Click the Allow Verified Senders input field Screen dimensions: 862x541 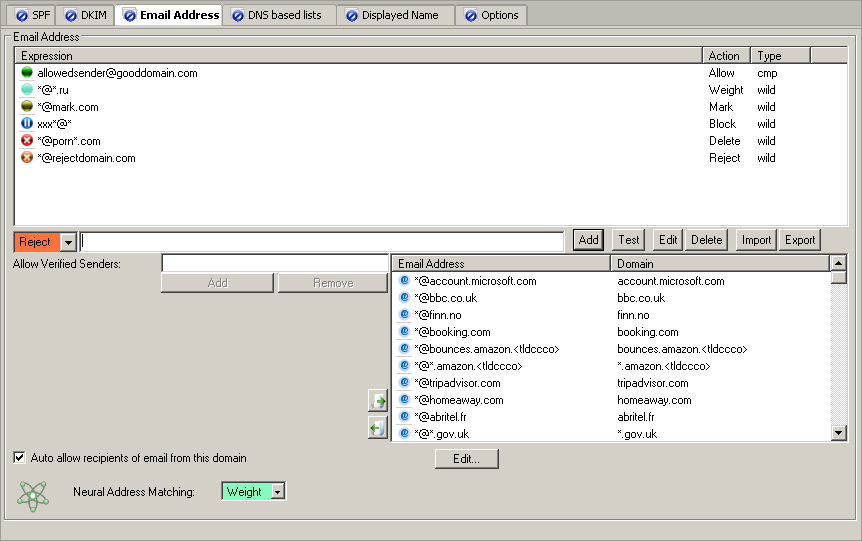[275, 263]
